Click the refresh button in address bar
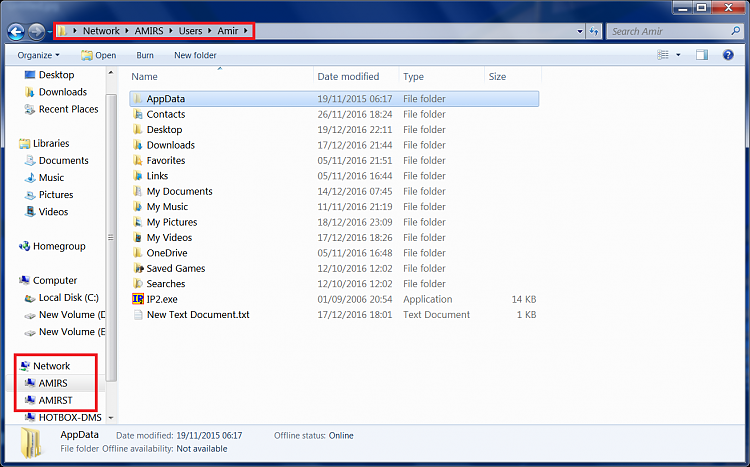 coord(594,32)
